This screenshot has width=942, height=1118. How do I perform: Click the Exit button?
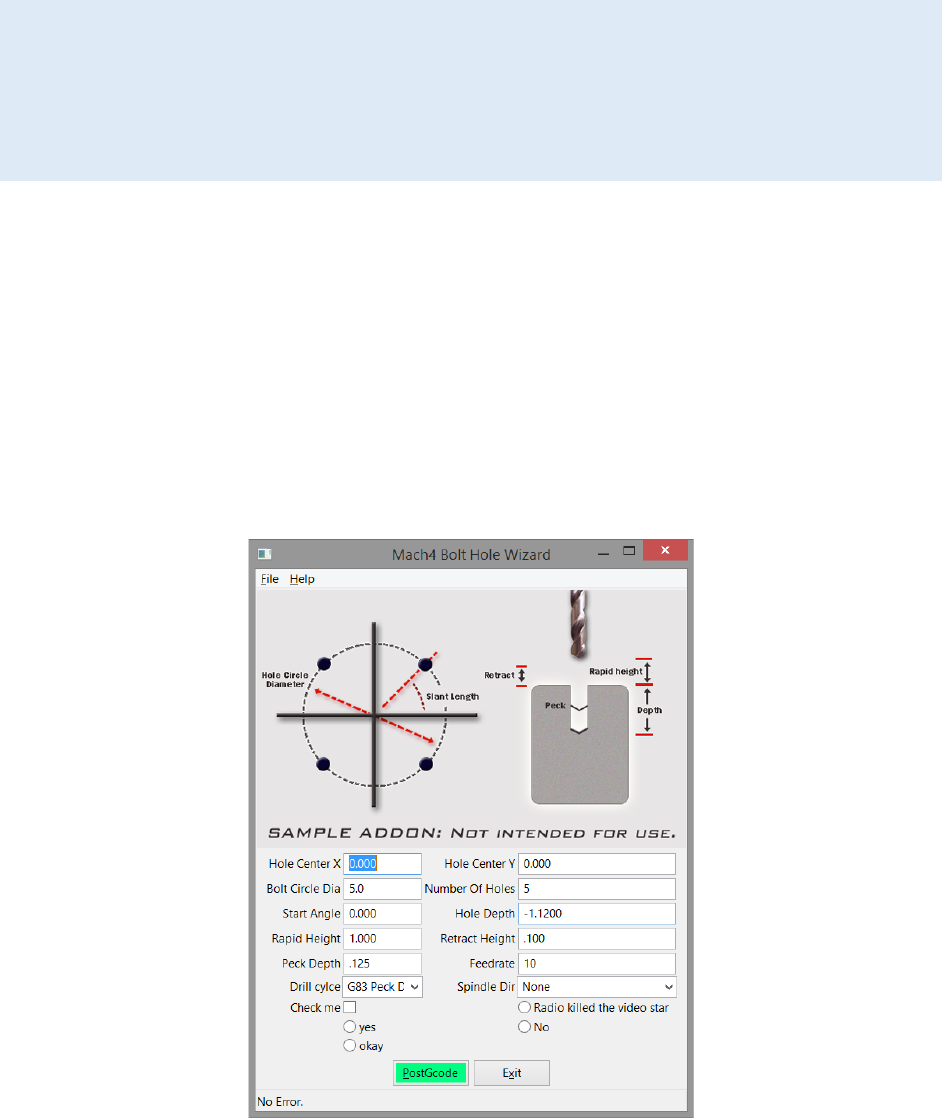[x=512, y=1073]
